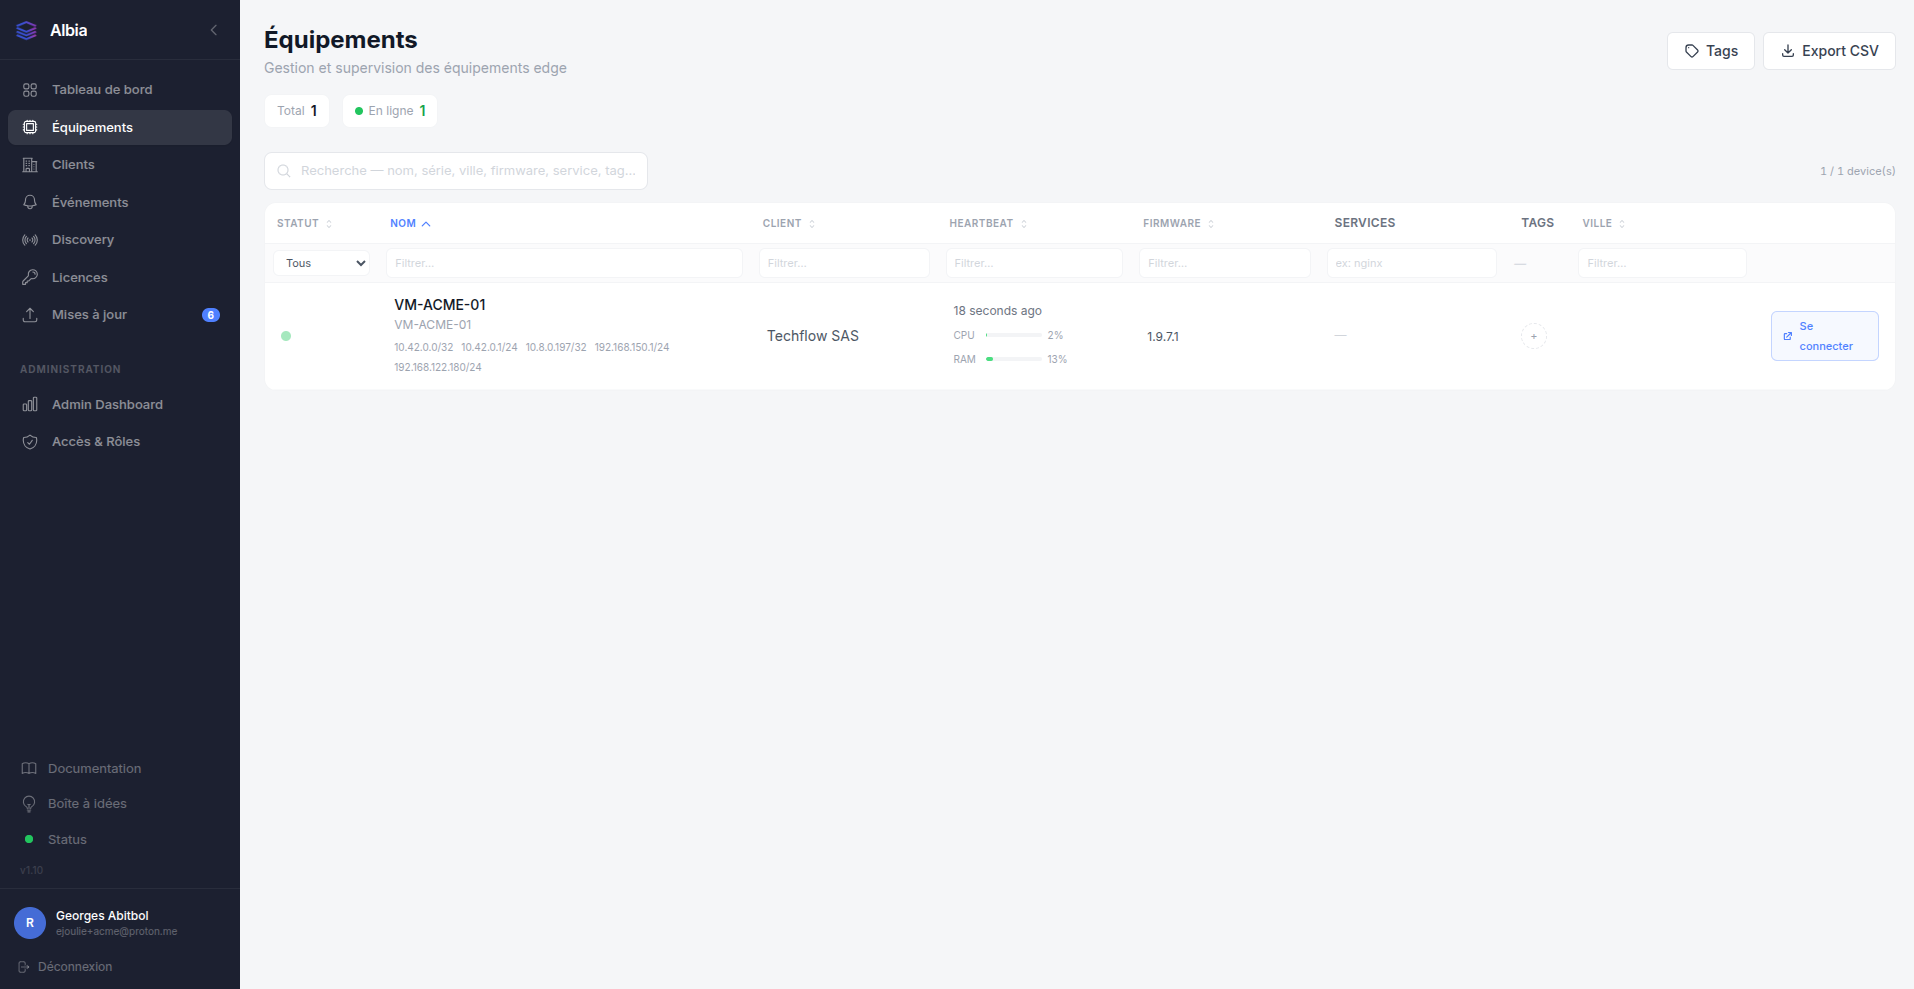Screen dimensions: 1914x989
Task: Click the Se connecter button
Action: 1824,336
